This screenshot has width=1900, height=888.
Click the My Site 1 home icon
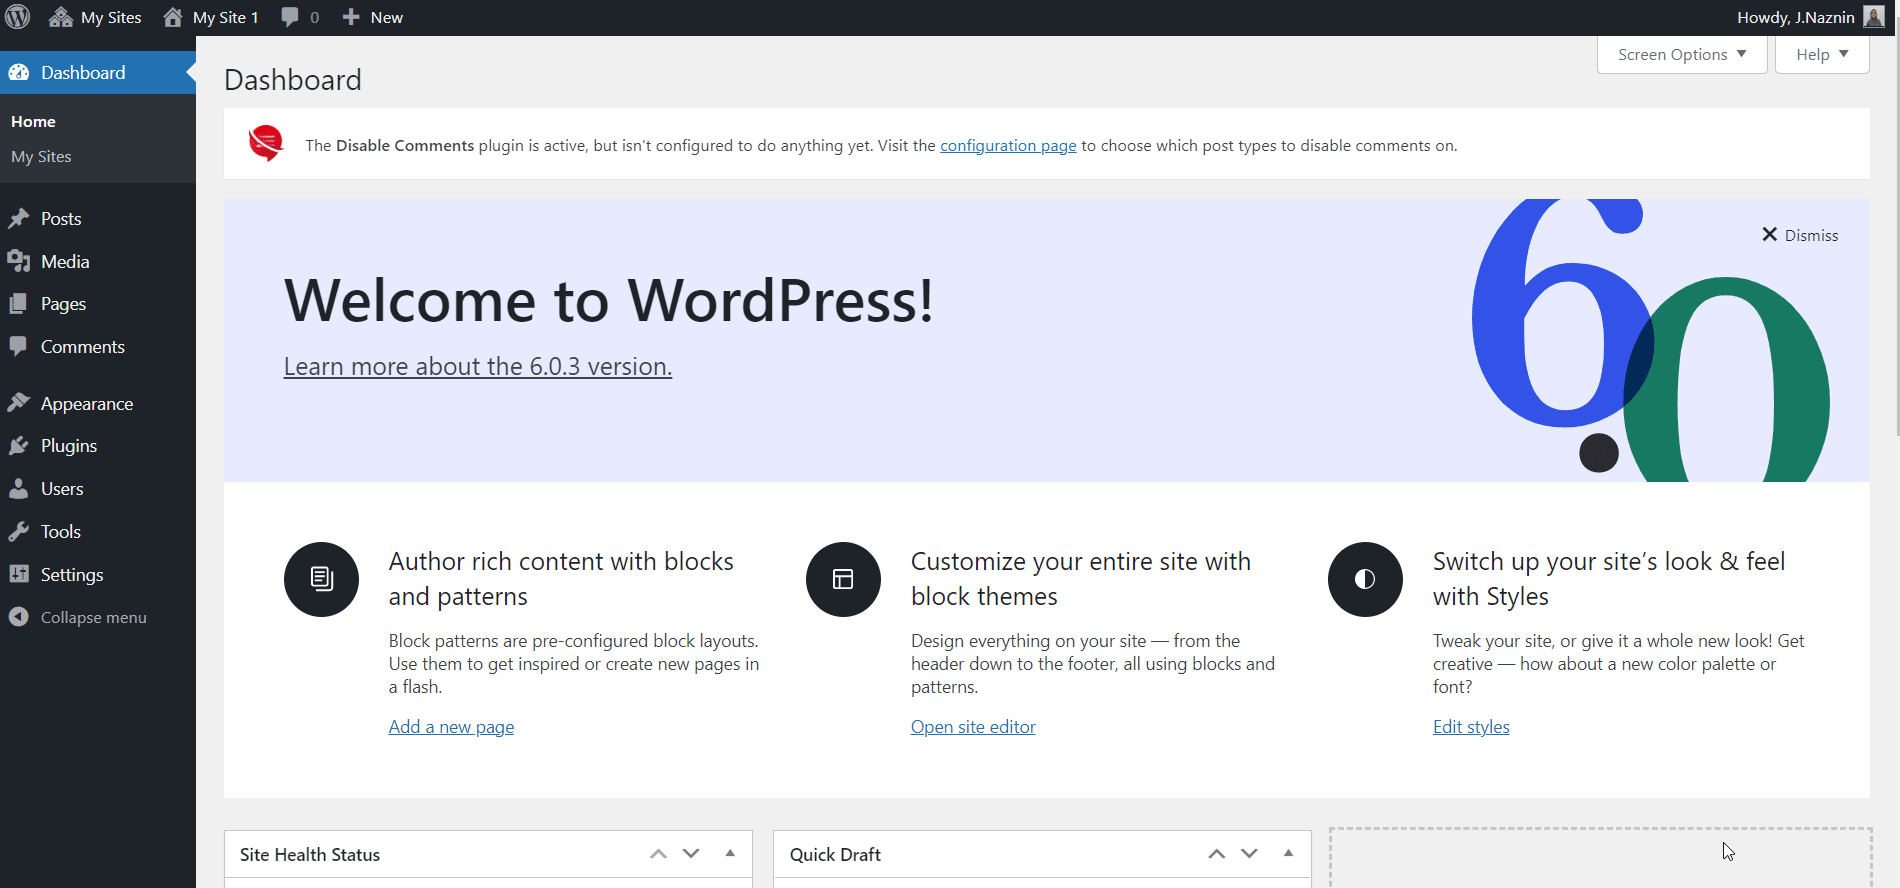tap(173, 17)
